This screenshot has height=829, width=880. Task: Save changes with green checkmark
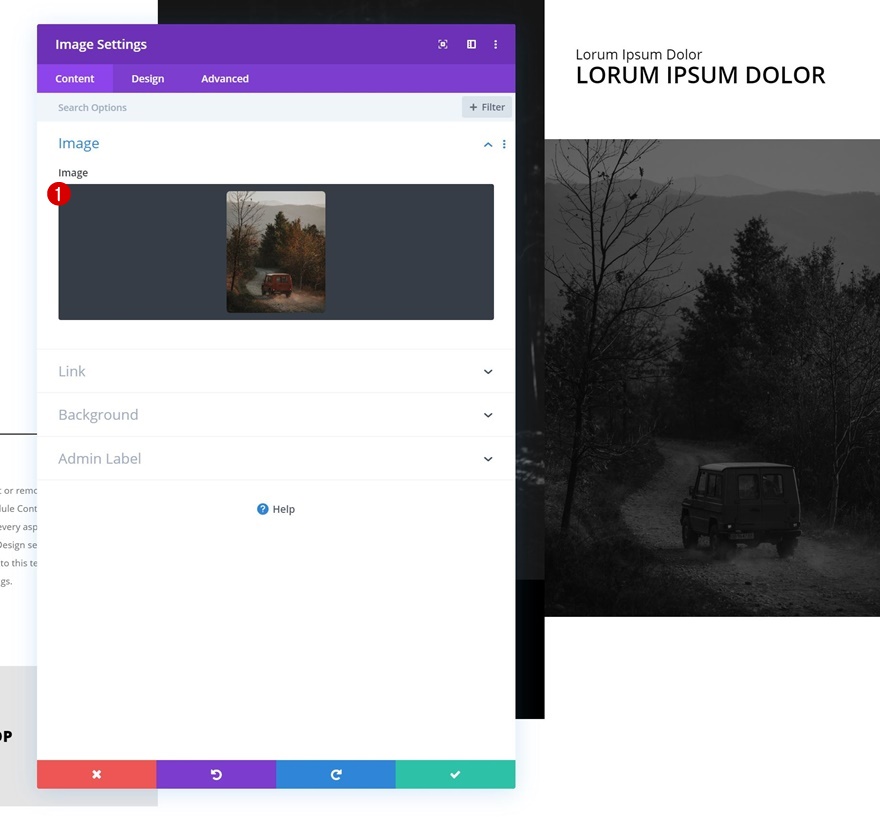[x=455, y=774]
